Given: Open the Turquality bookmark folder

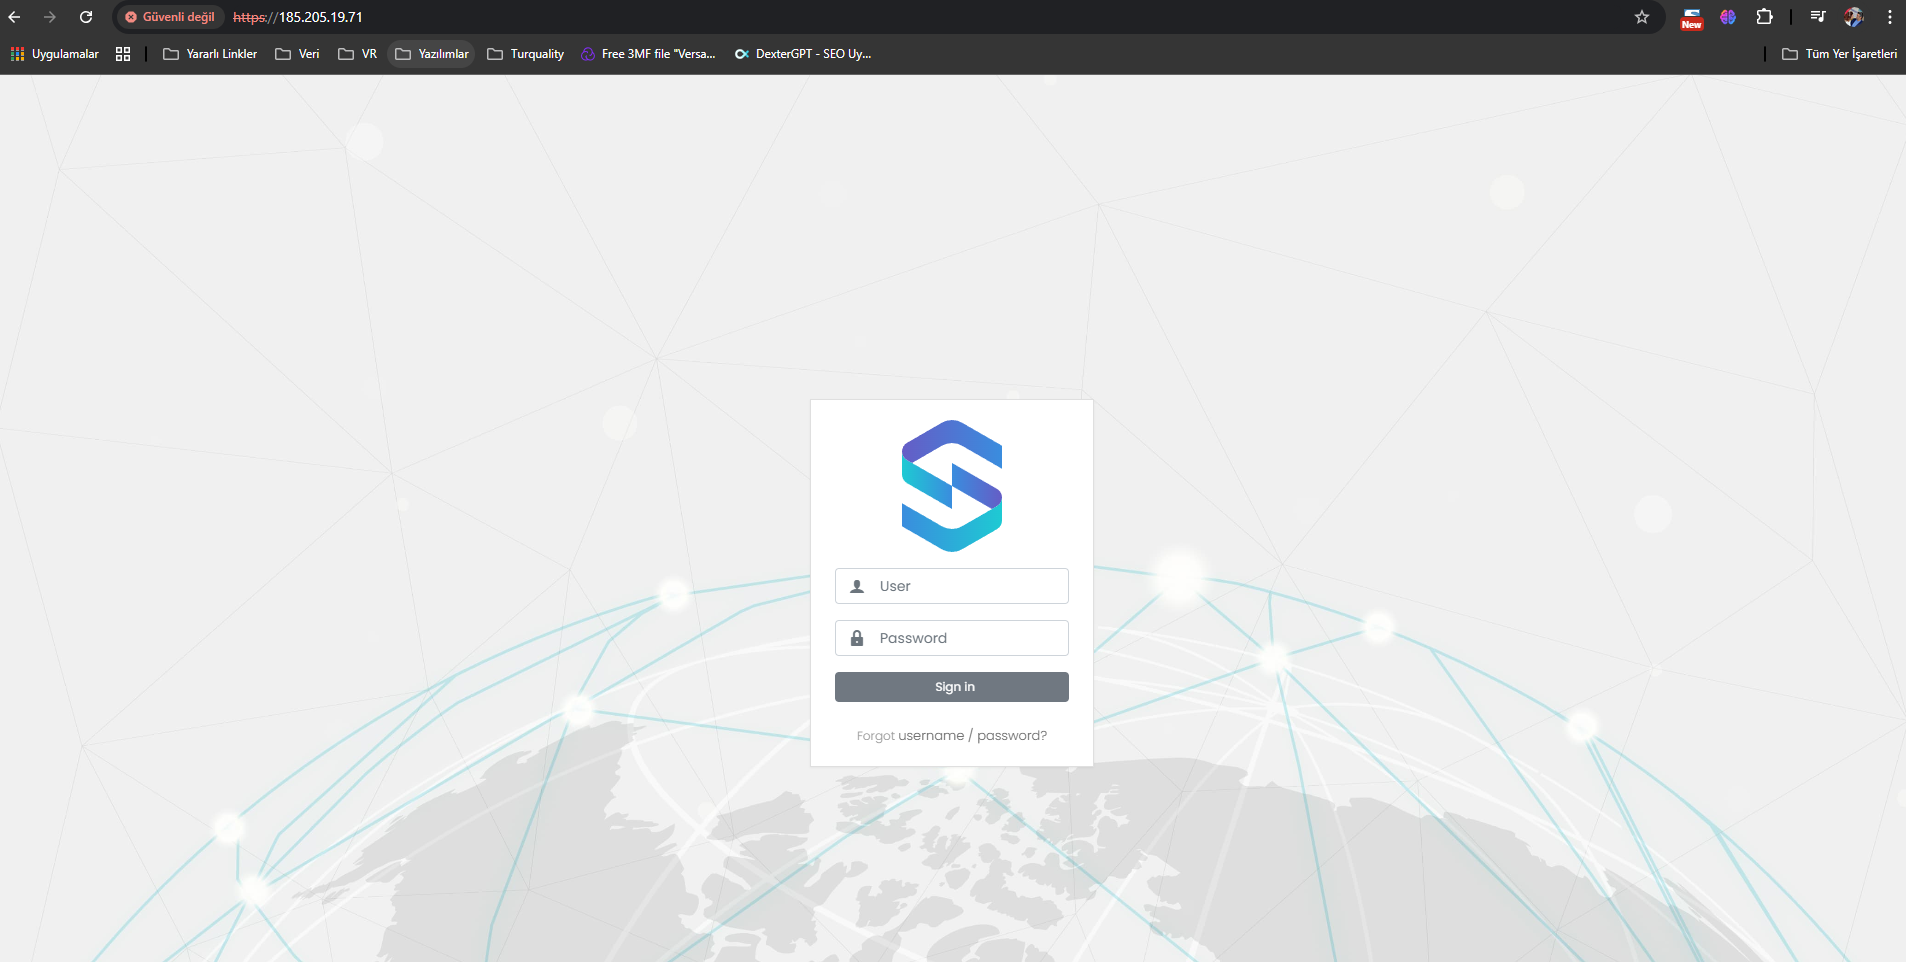Looking at the screenshot, I should [x=526, y=54].
